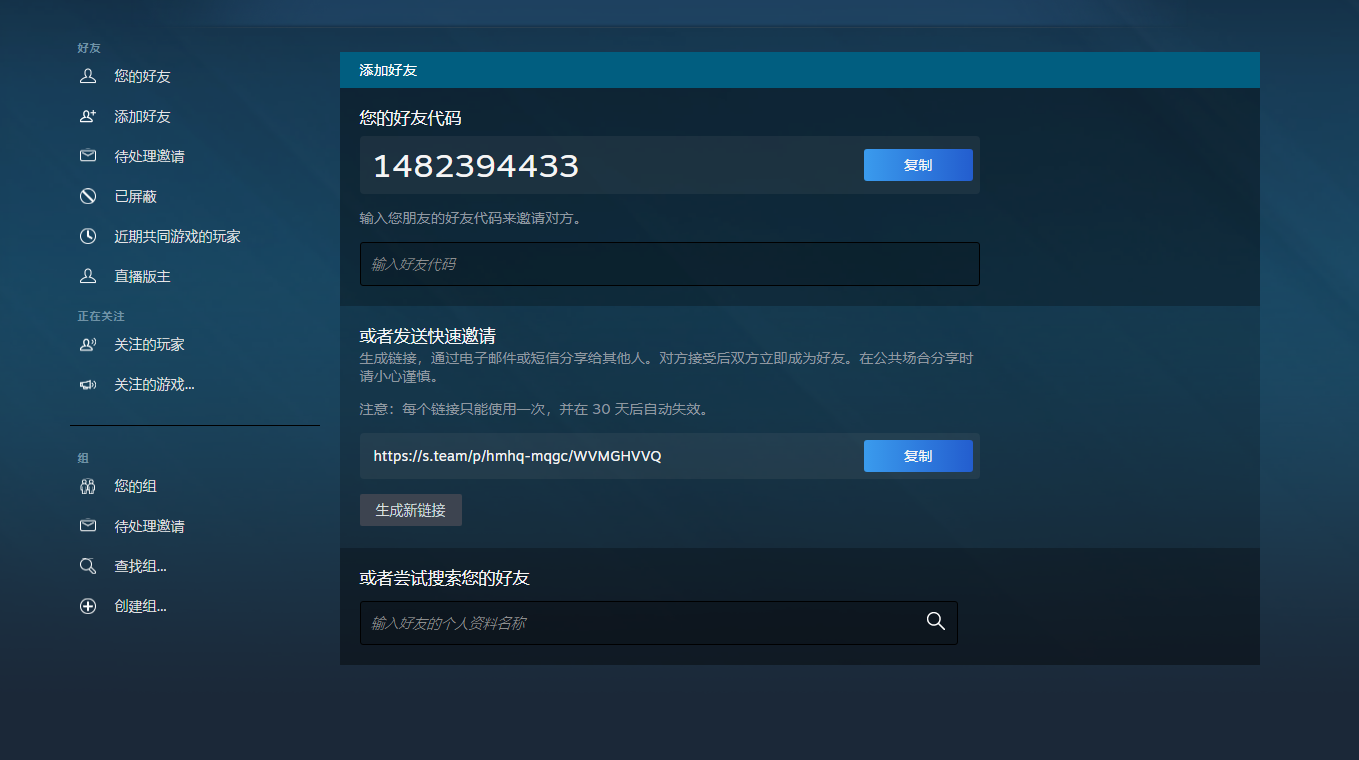Open 关注的游戏... page
Image resolution: width=1359 pixels, height=760 pixels.
click(154, 384)
